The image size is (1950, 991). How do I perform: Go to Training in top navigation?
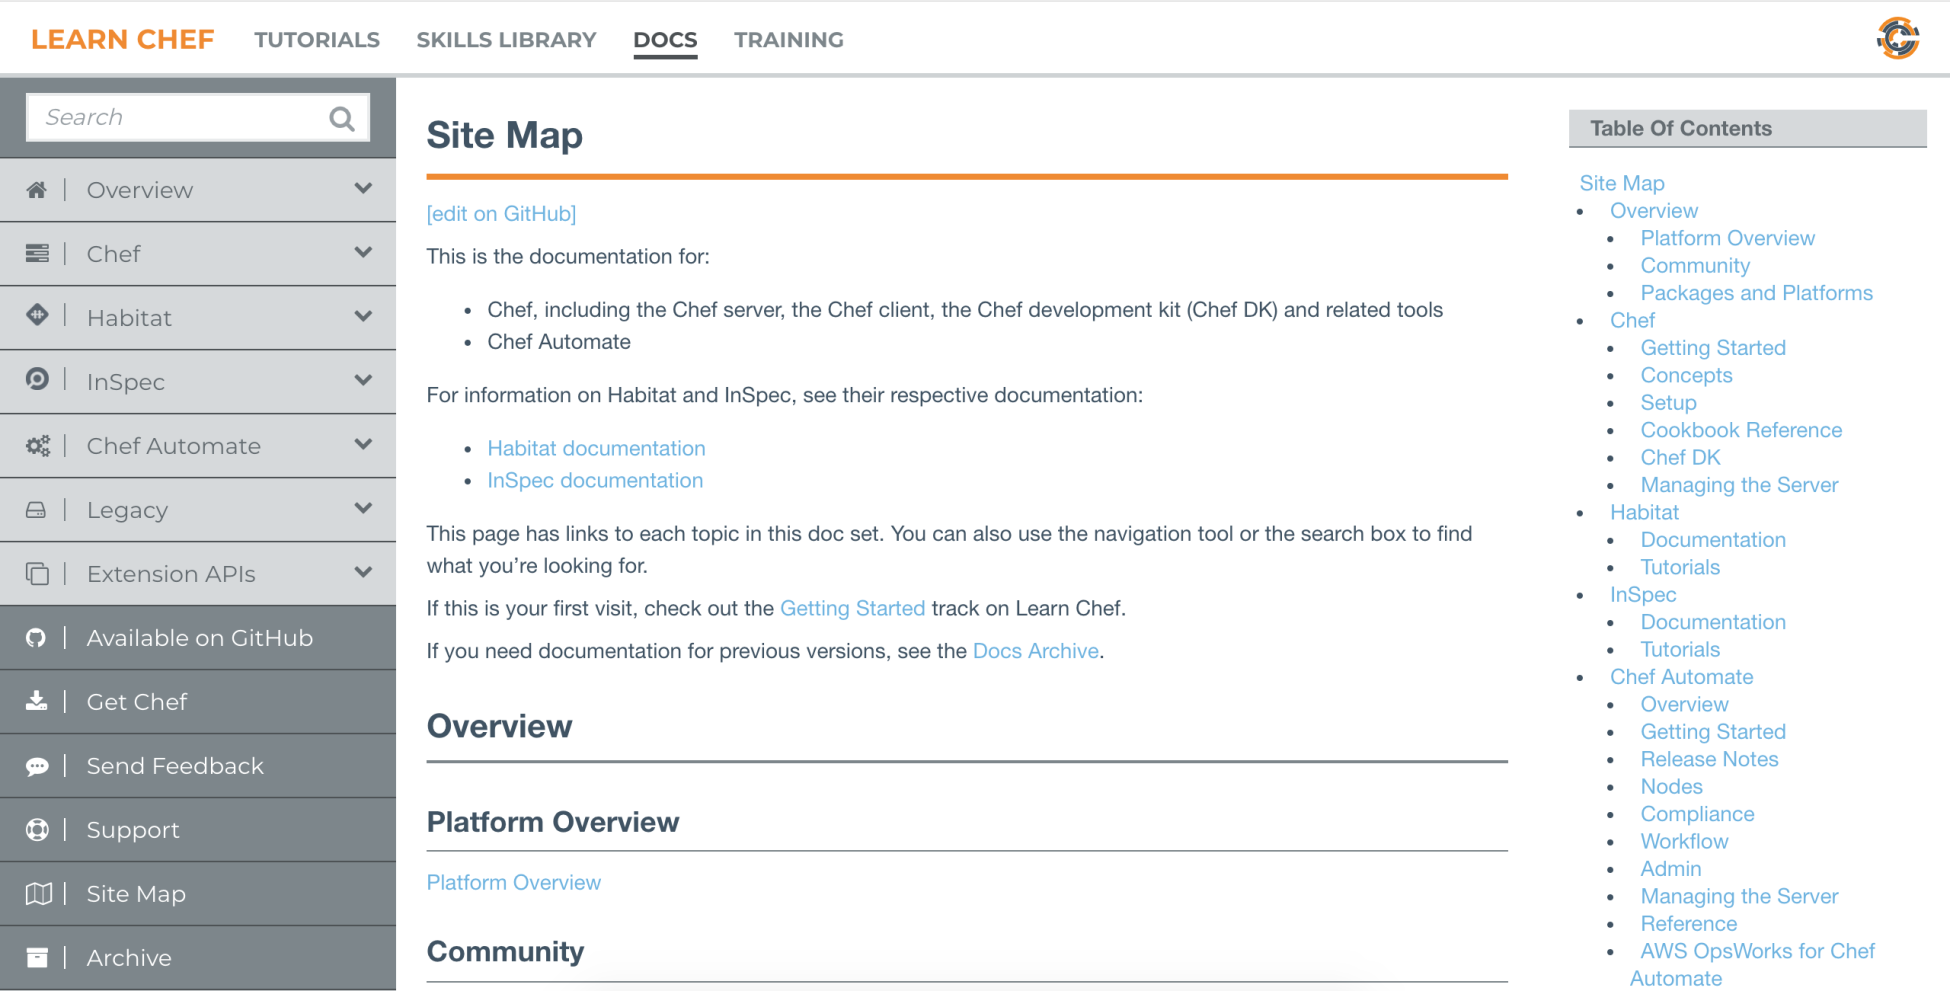[789, 40]
